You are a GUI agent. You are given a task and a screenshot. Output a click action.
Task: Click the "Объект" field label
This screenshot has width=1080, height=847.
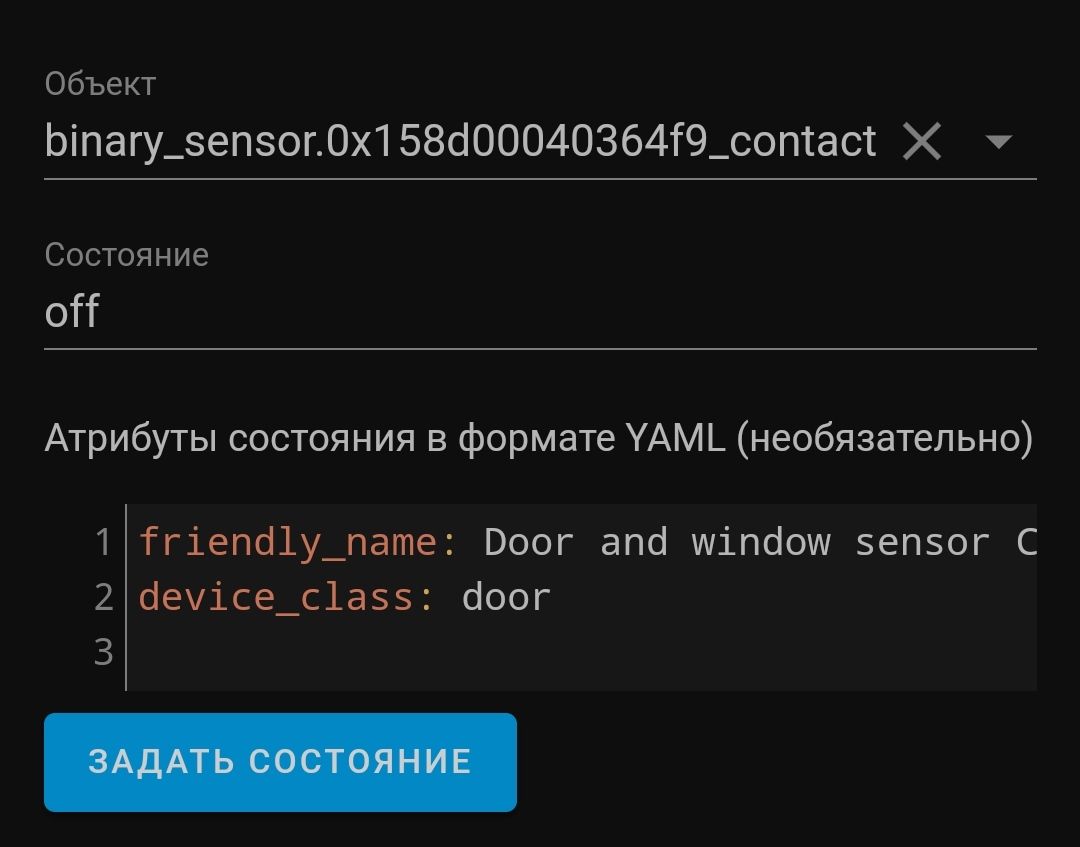tap(100, 84)
